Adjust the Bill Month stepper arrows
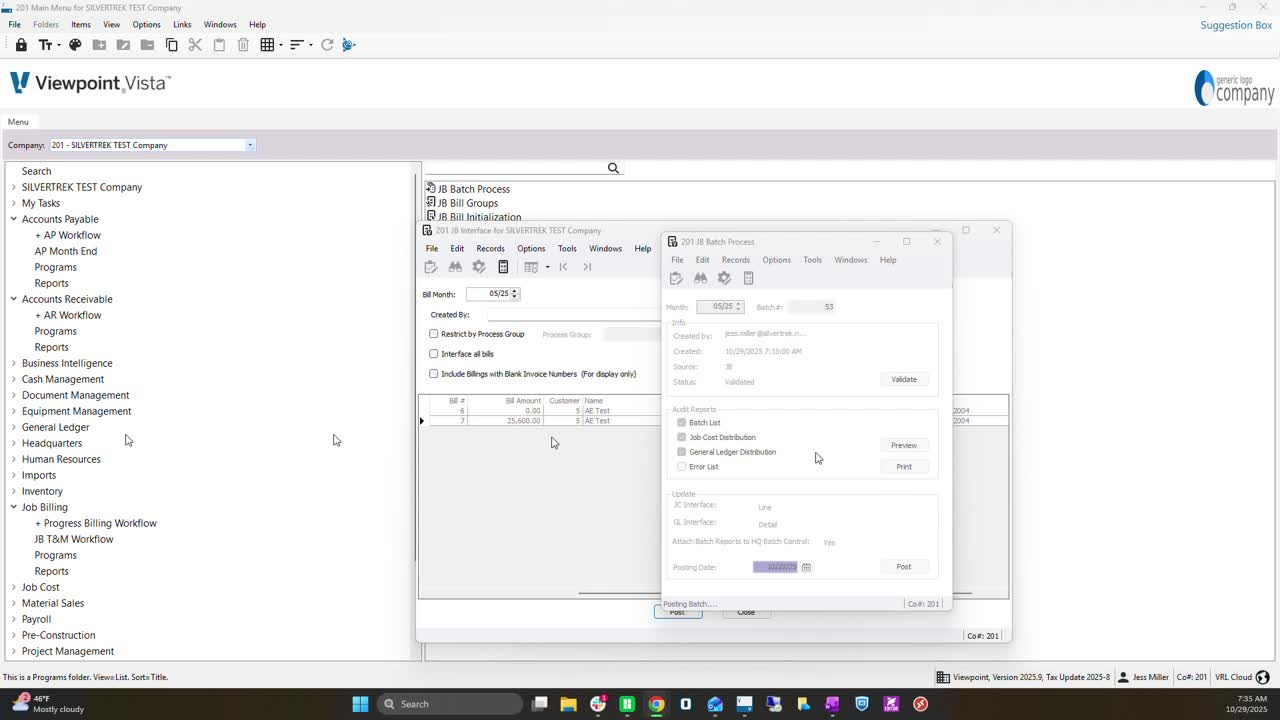The height and width of the screenshot is (720, 1280). click(515, 294)
